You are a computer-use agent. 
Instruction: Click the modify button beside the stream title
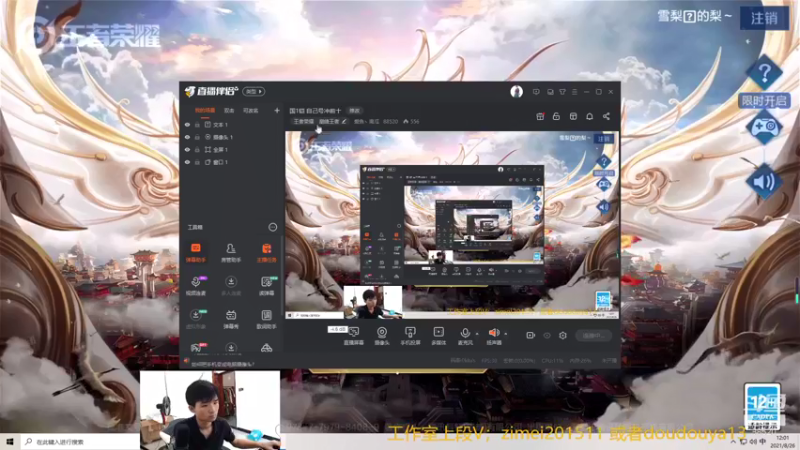[x=354, y=110]
